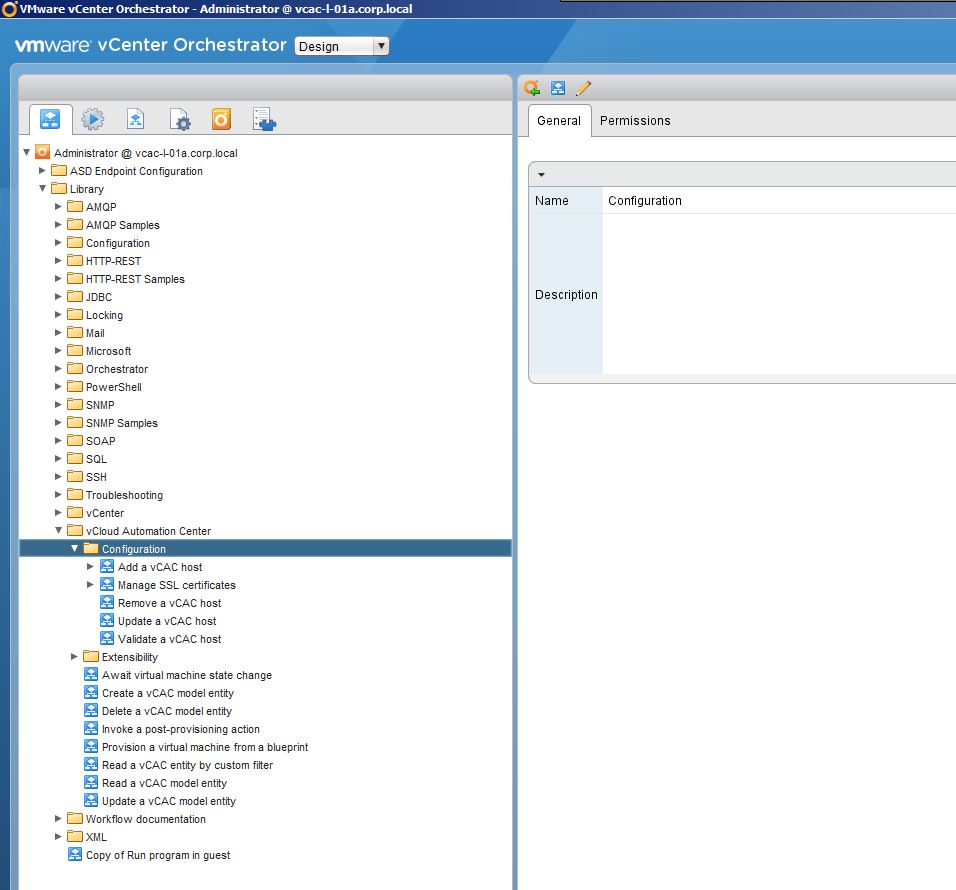This screenshot has height=890, width=956.
Task: Select the HTTP-REST Samples folder label
Action: pos(135,279)
